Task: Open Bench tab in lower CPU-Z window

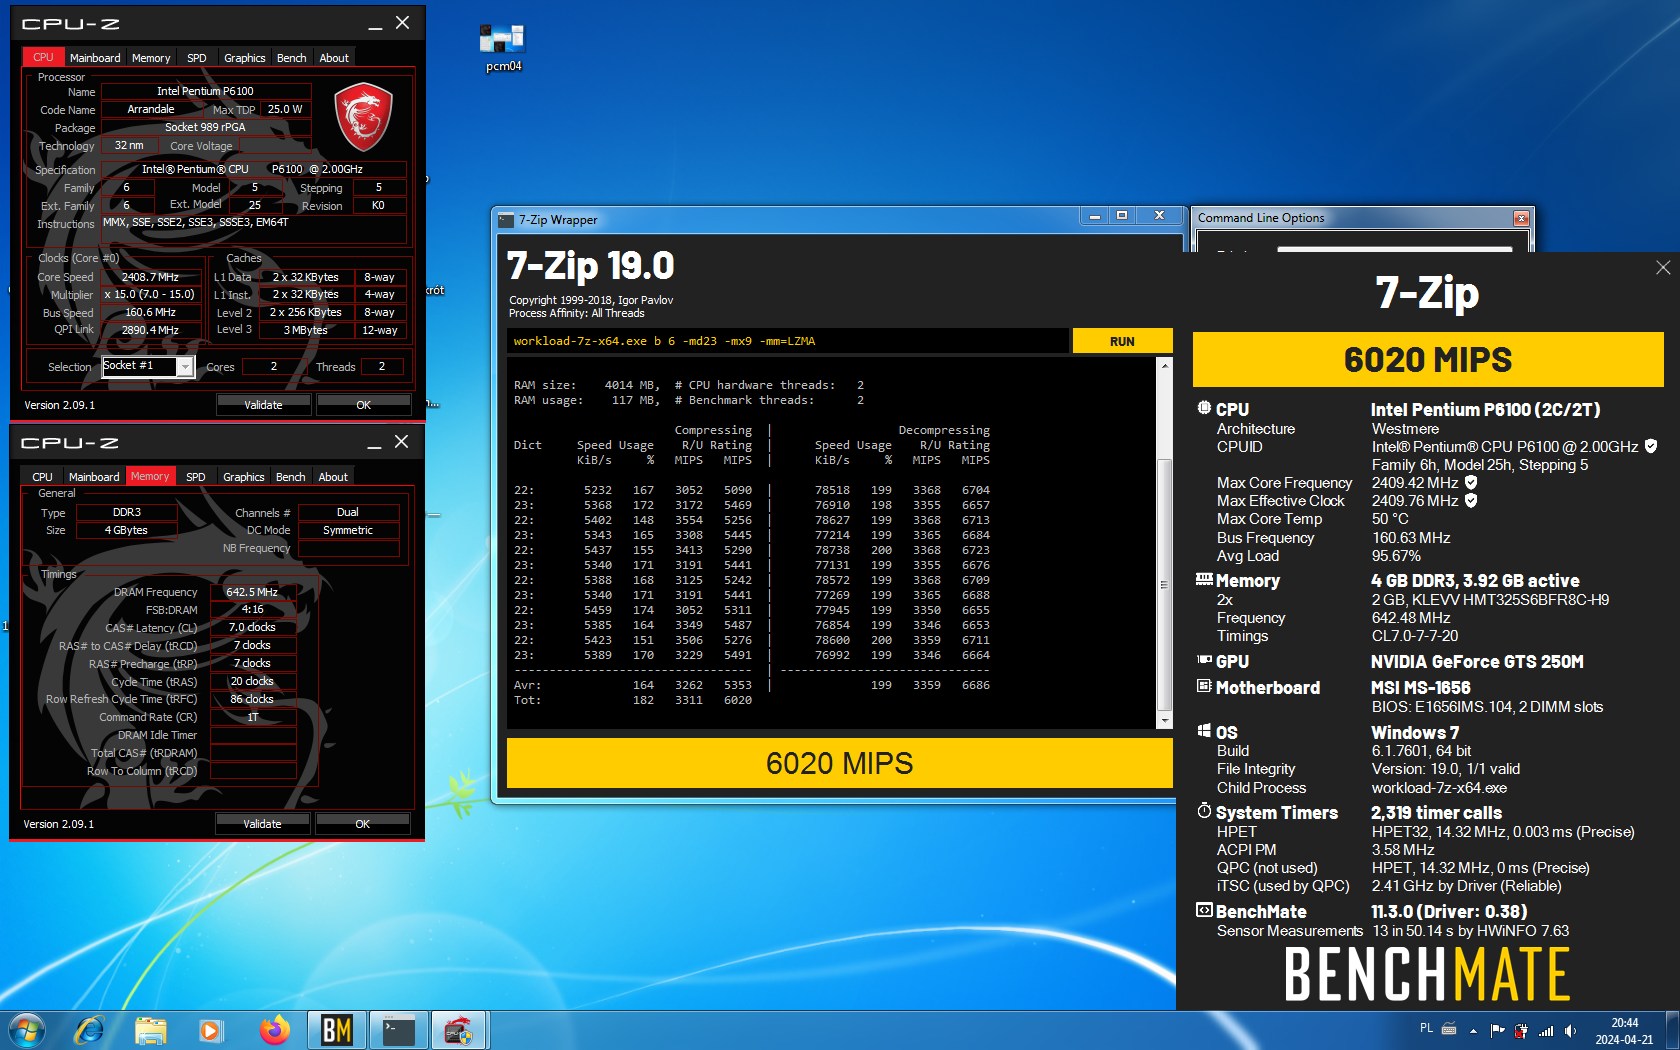Action: click(x=290, y=477)
